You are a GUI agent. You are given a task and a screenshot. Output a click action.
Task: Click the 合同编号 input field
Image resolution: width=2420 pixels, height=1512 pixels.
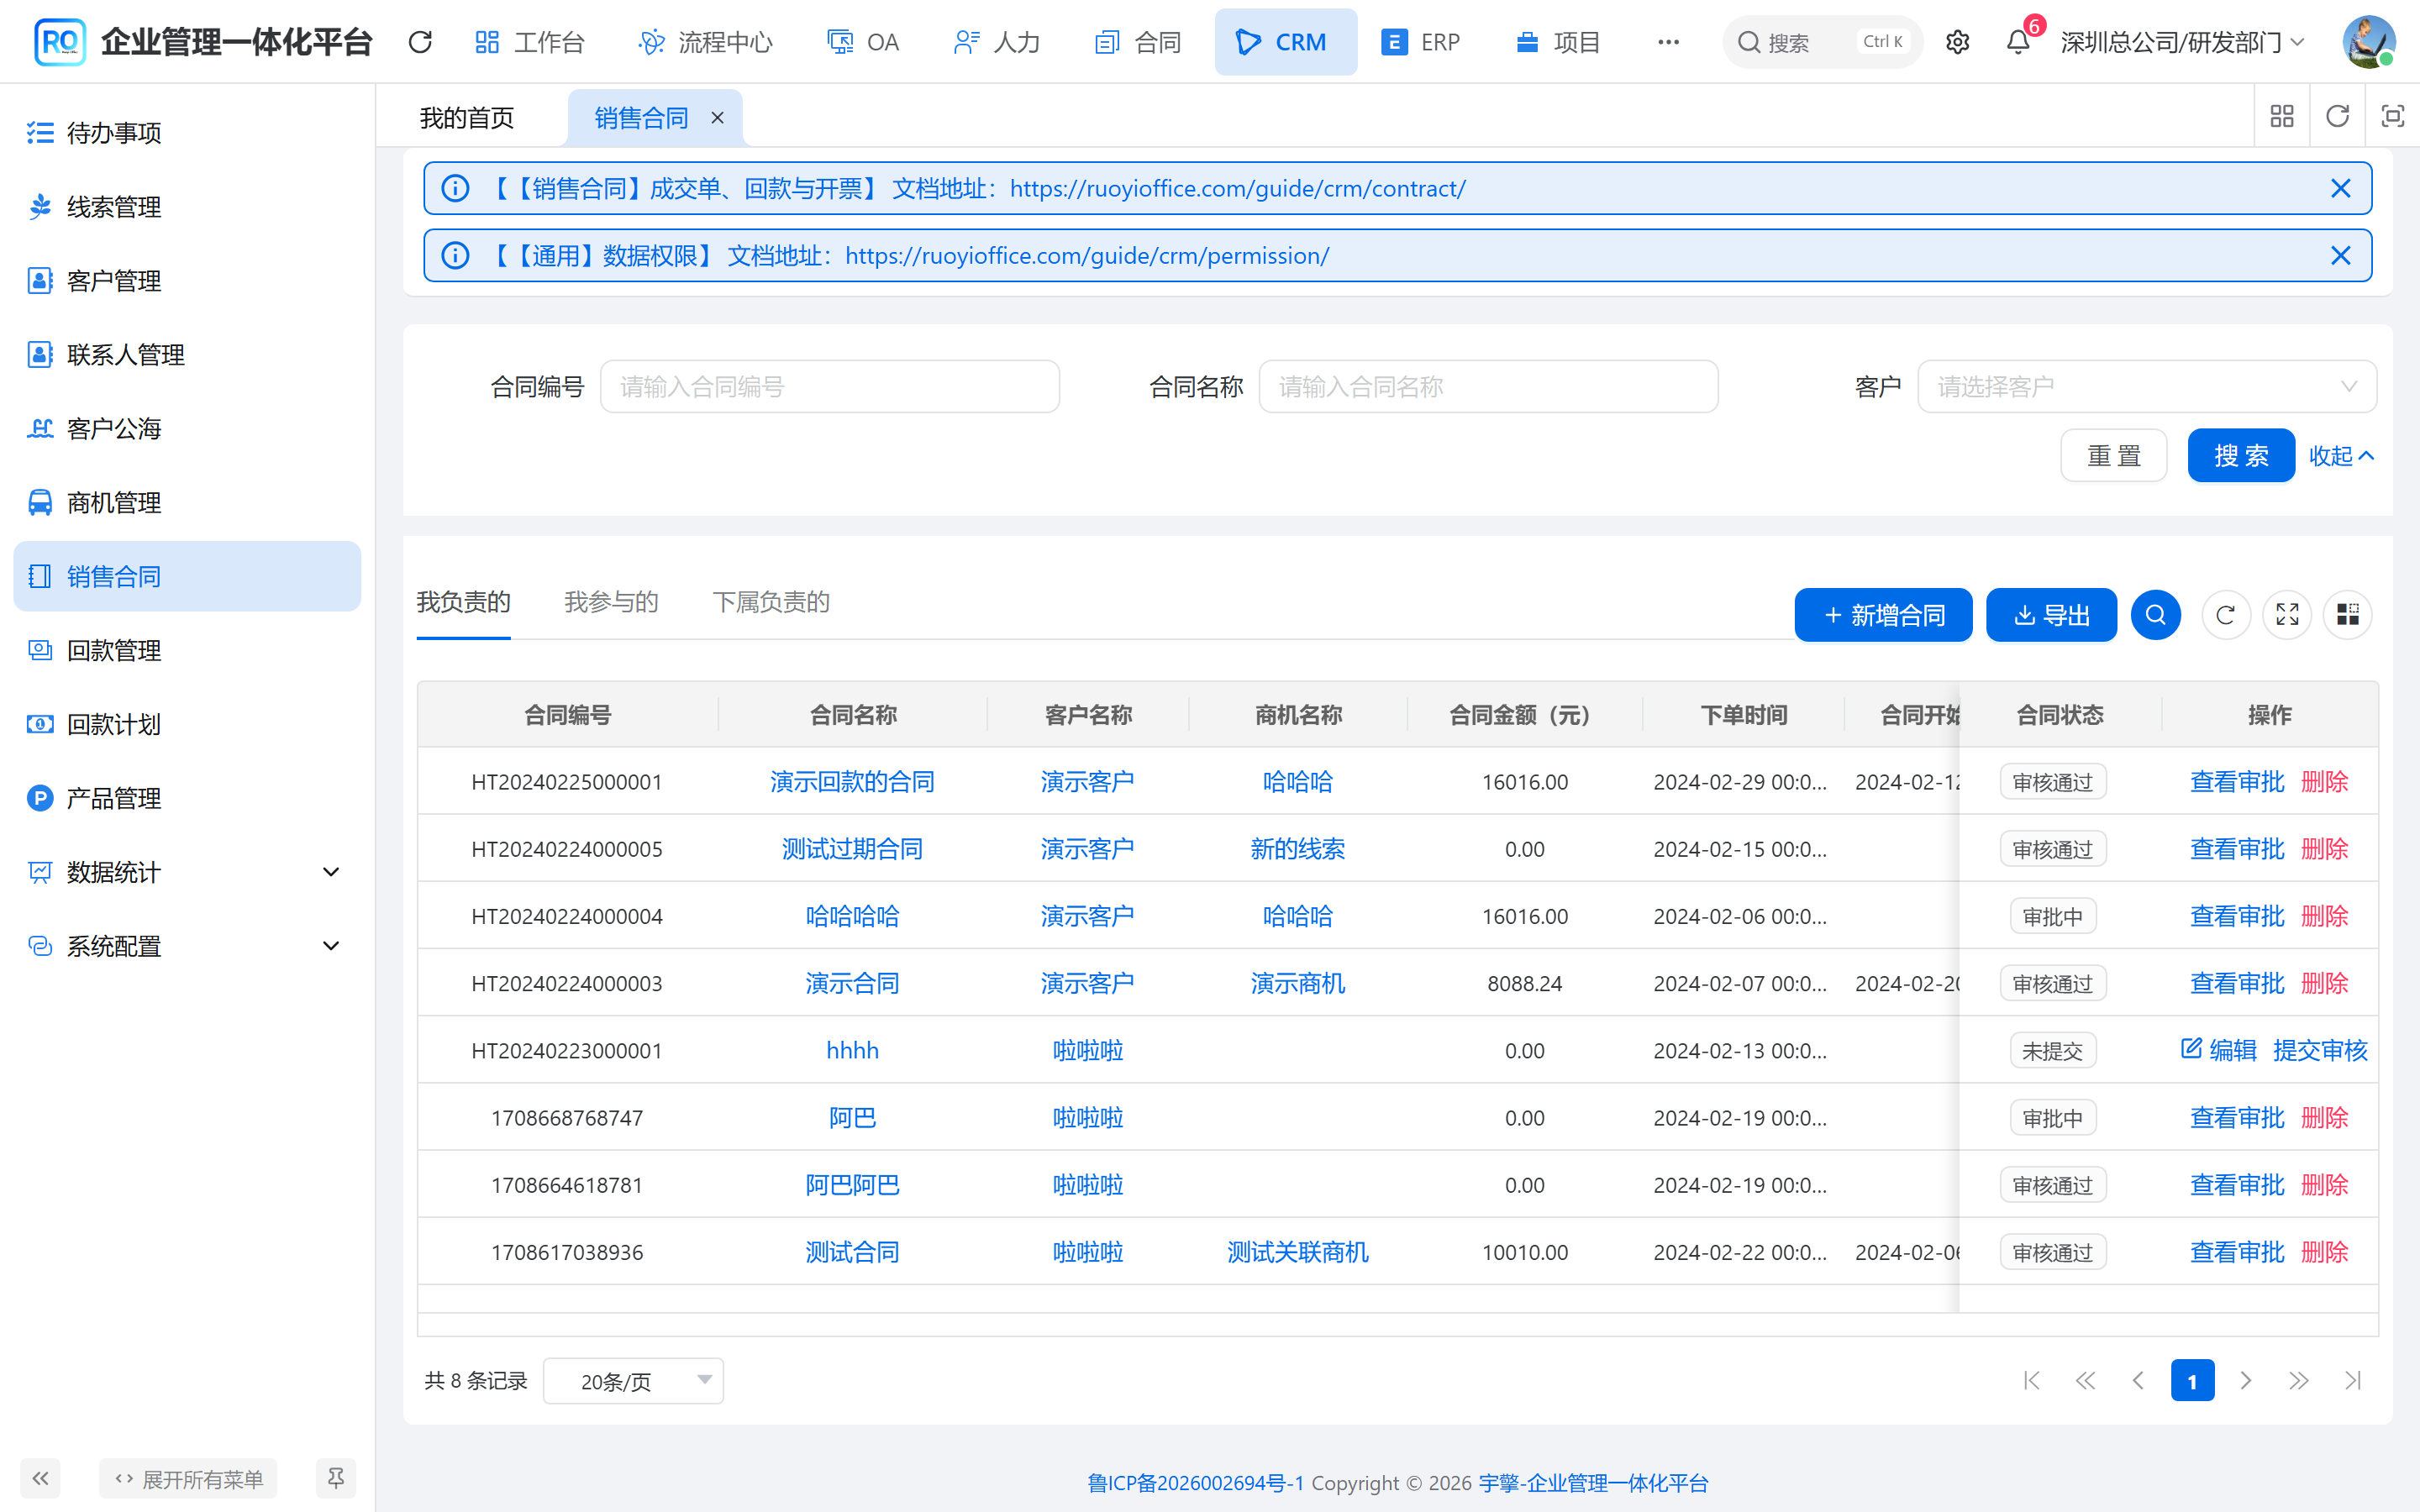830,386
